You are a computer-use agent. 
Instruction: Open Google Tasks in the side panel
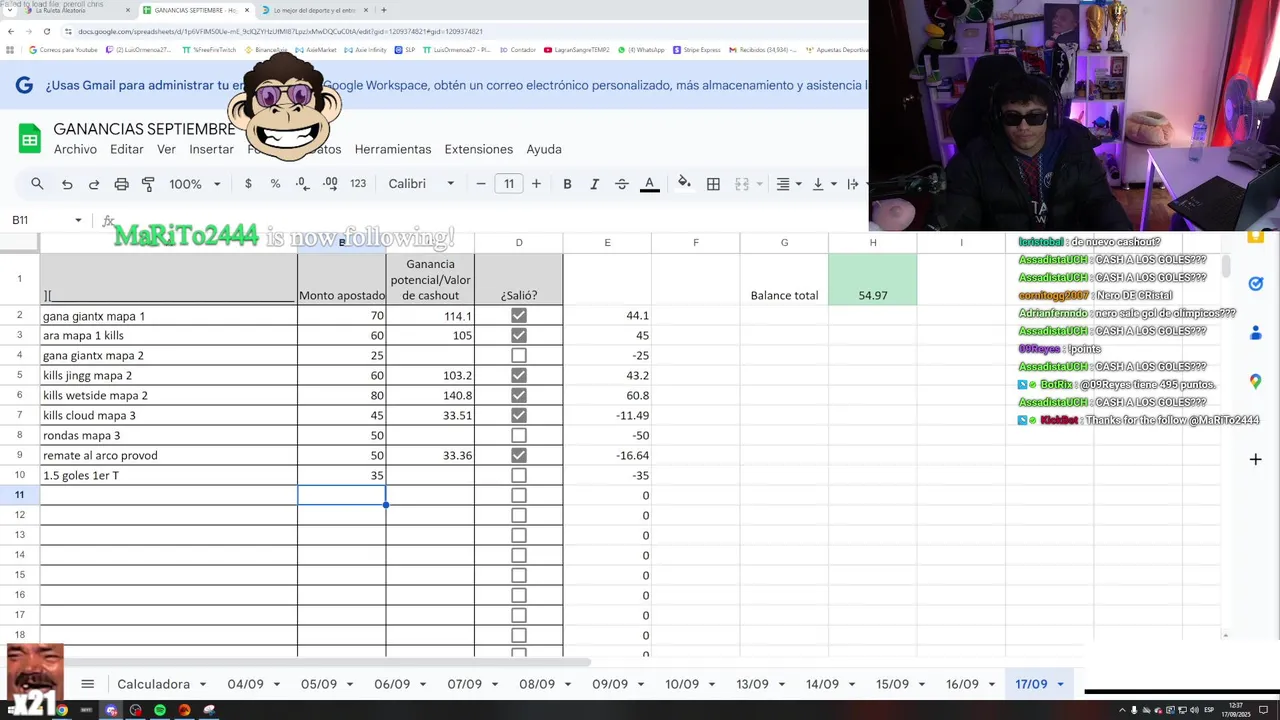coord(1255,284)
